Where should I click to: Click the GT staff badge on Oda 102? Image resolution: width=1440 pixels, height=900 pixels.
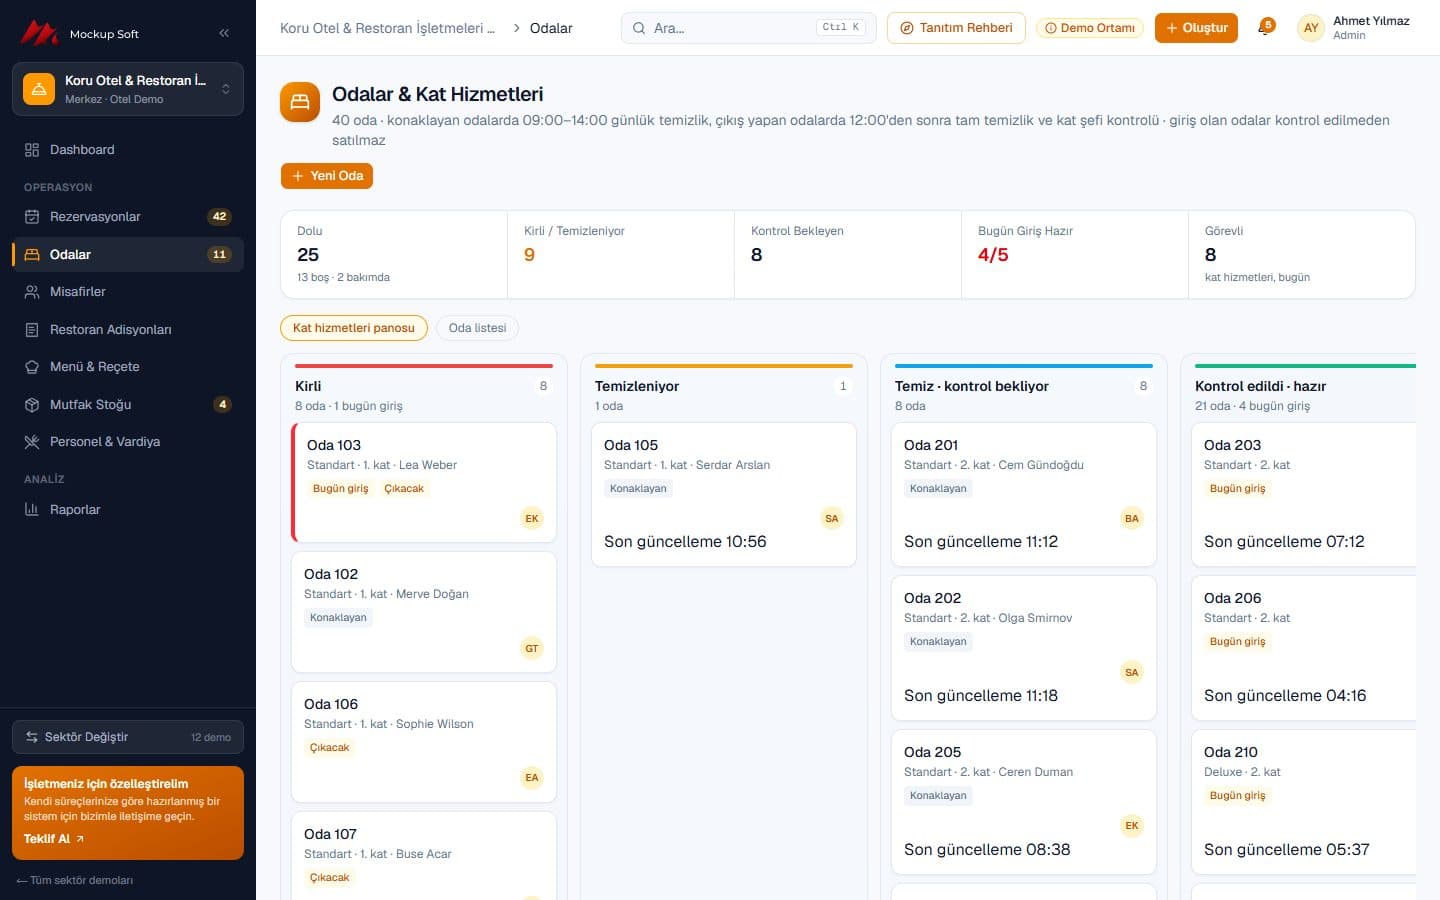pyautogui.click(x=532, y=648)
